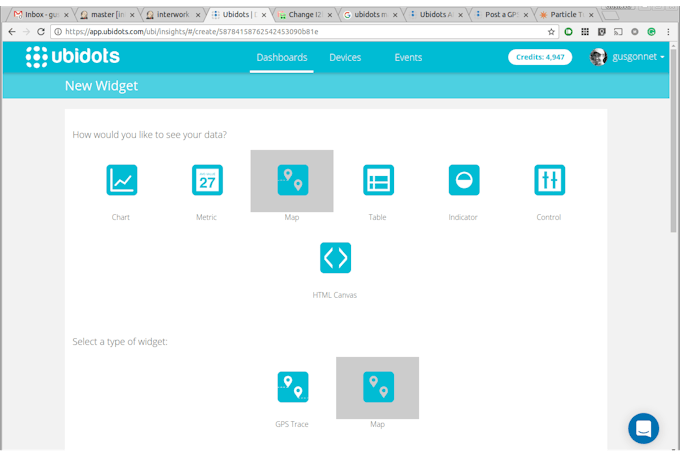Click the address bar URL
Image resolution: width=680 pixels, height=457 pixels.
191,32
